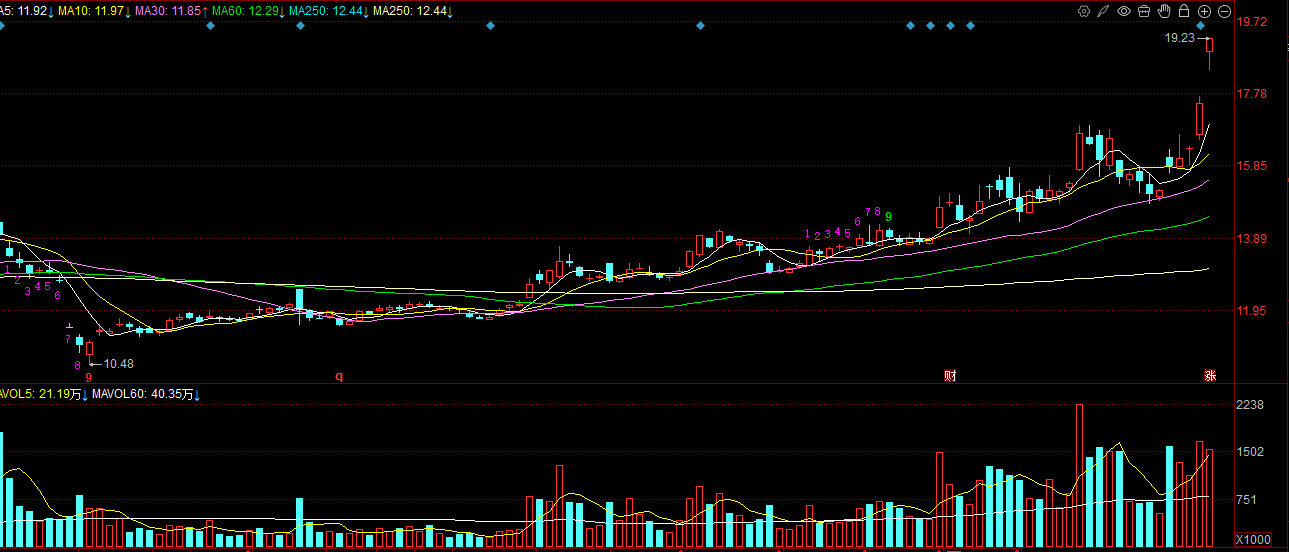Click the red 财 financial marker
1289x552 pixels.
pyautogui.click(x=950, y=376)
